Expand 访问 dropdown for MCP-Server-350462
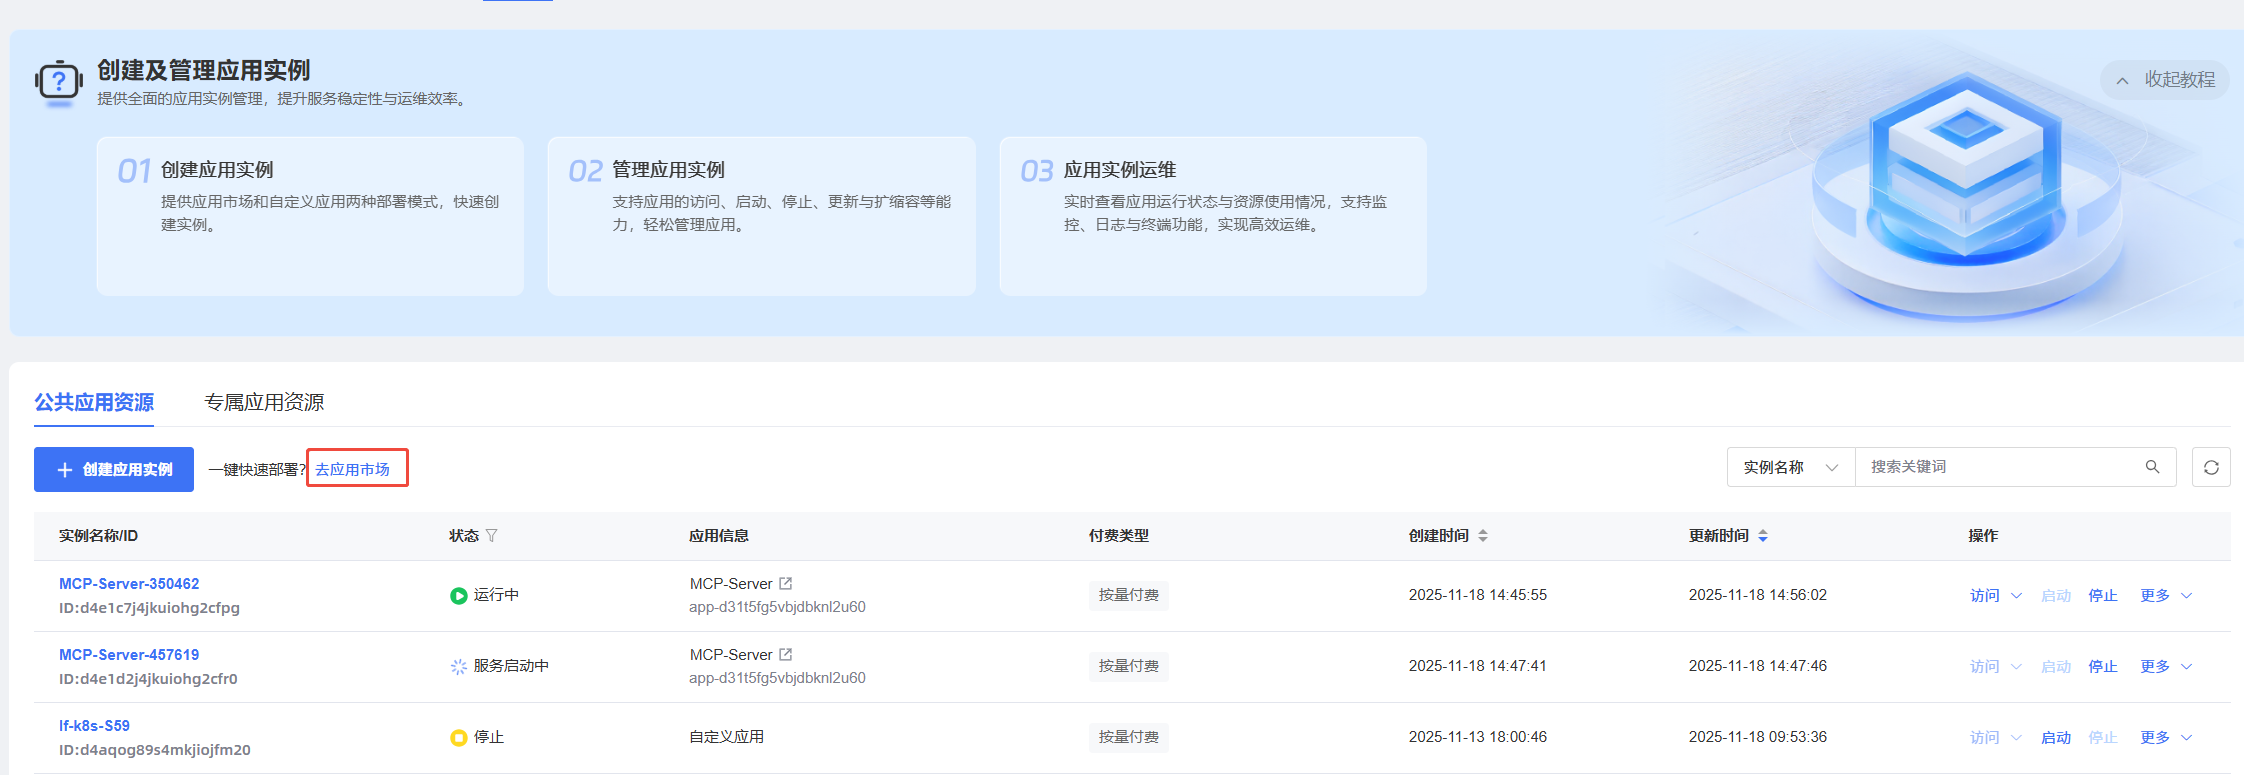The width and height of the screenshot is (2244, 775). 1996,596
